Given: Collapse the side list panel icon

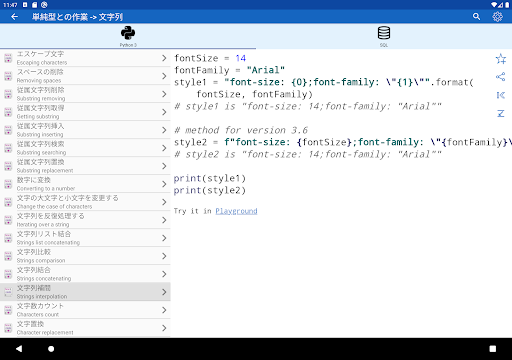Looking at the screenshot, I should (x=501, y=95).
